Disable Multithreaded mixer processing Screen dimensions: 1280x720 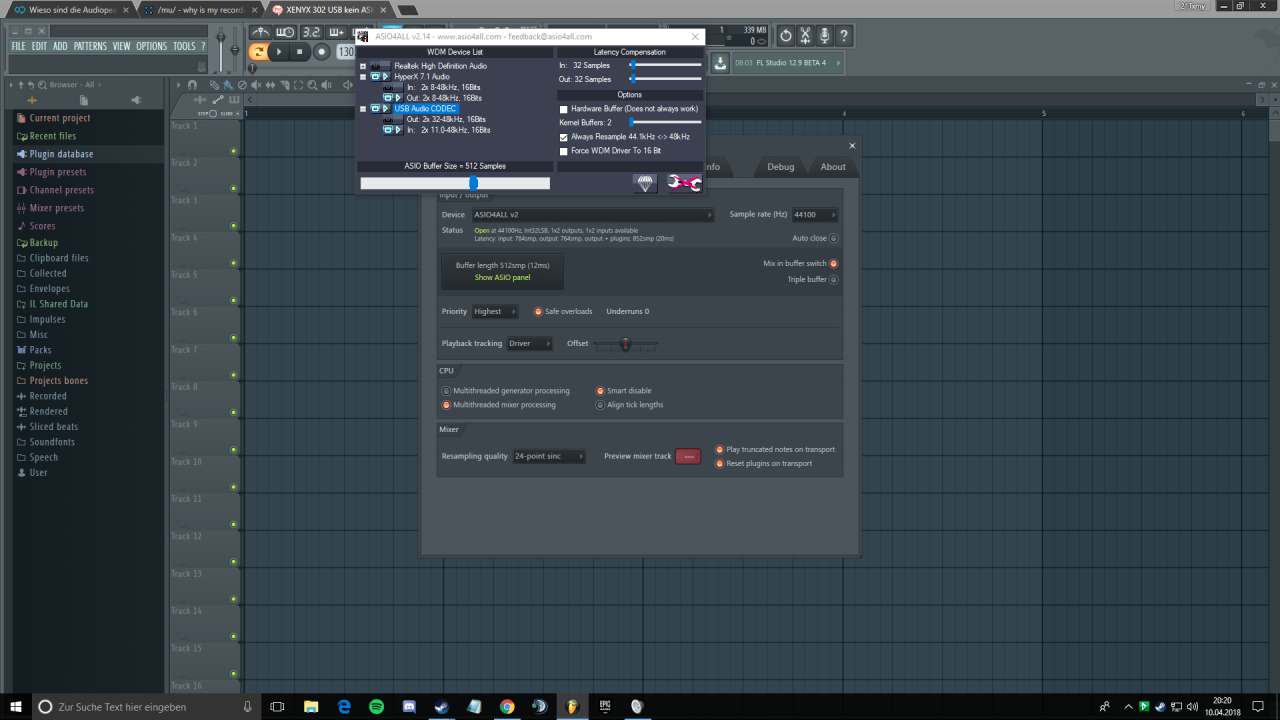pos(446,405)
